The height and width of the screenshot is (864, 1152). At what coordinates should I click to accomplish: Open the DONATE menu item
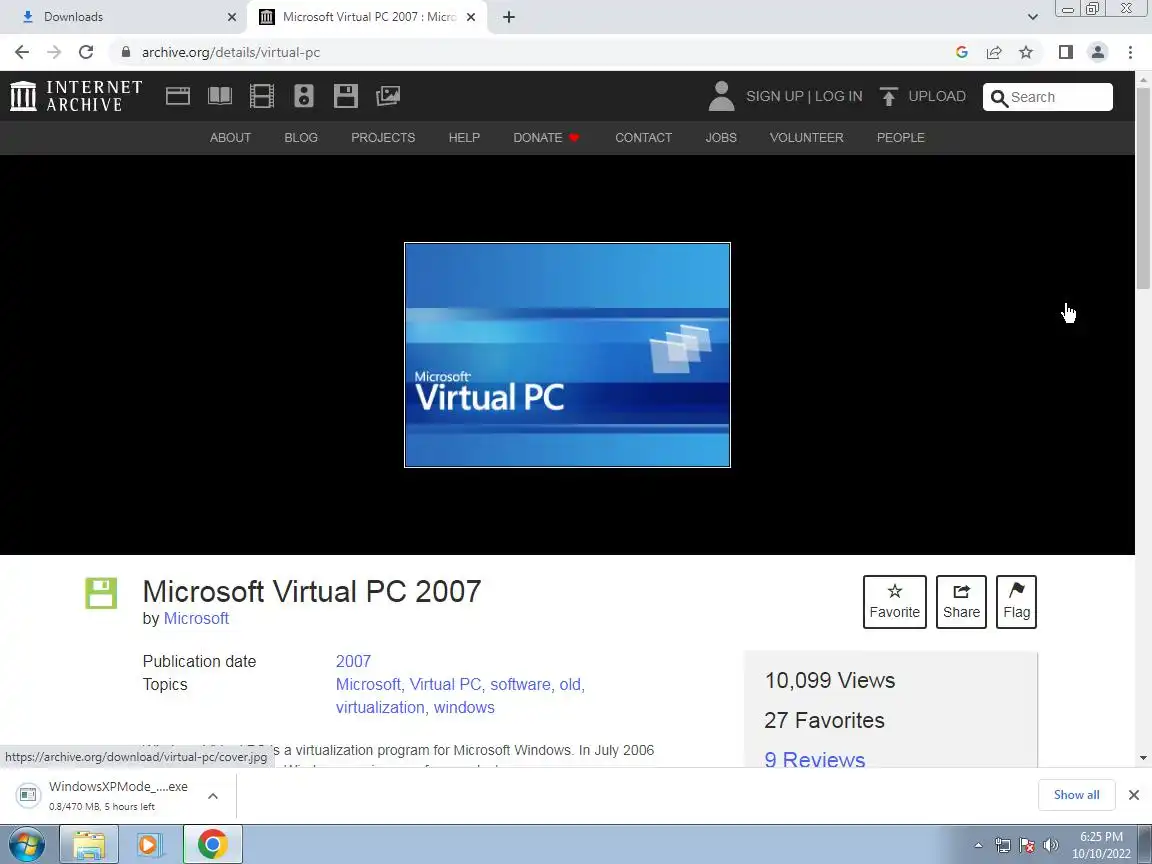tap(547, 137)
